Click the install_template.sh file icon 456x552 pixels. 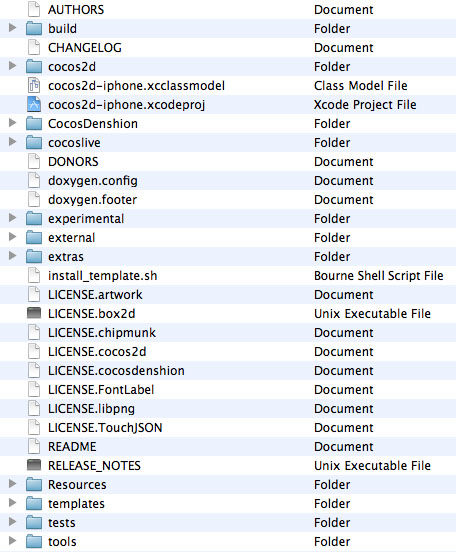[x=34, y=275]
